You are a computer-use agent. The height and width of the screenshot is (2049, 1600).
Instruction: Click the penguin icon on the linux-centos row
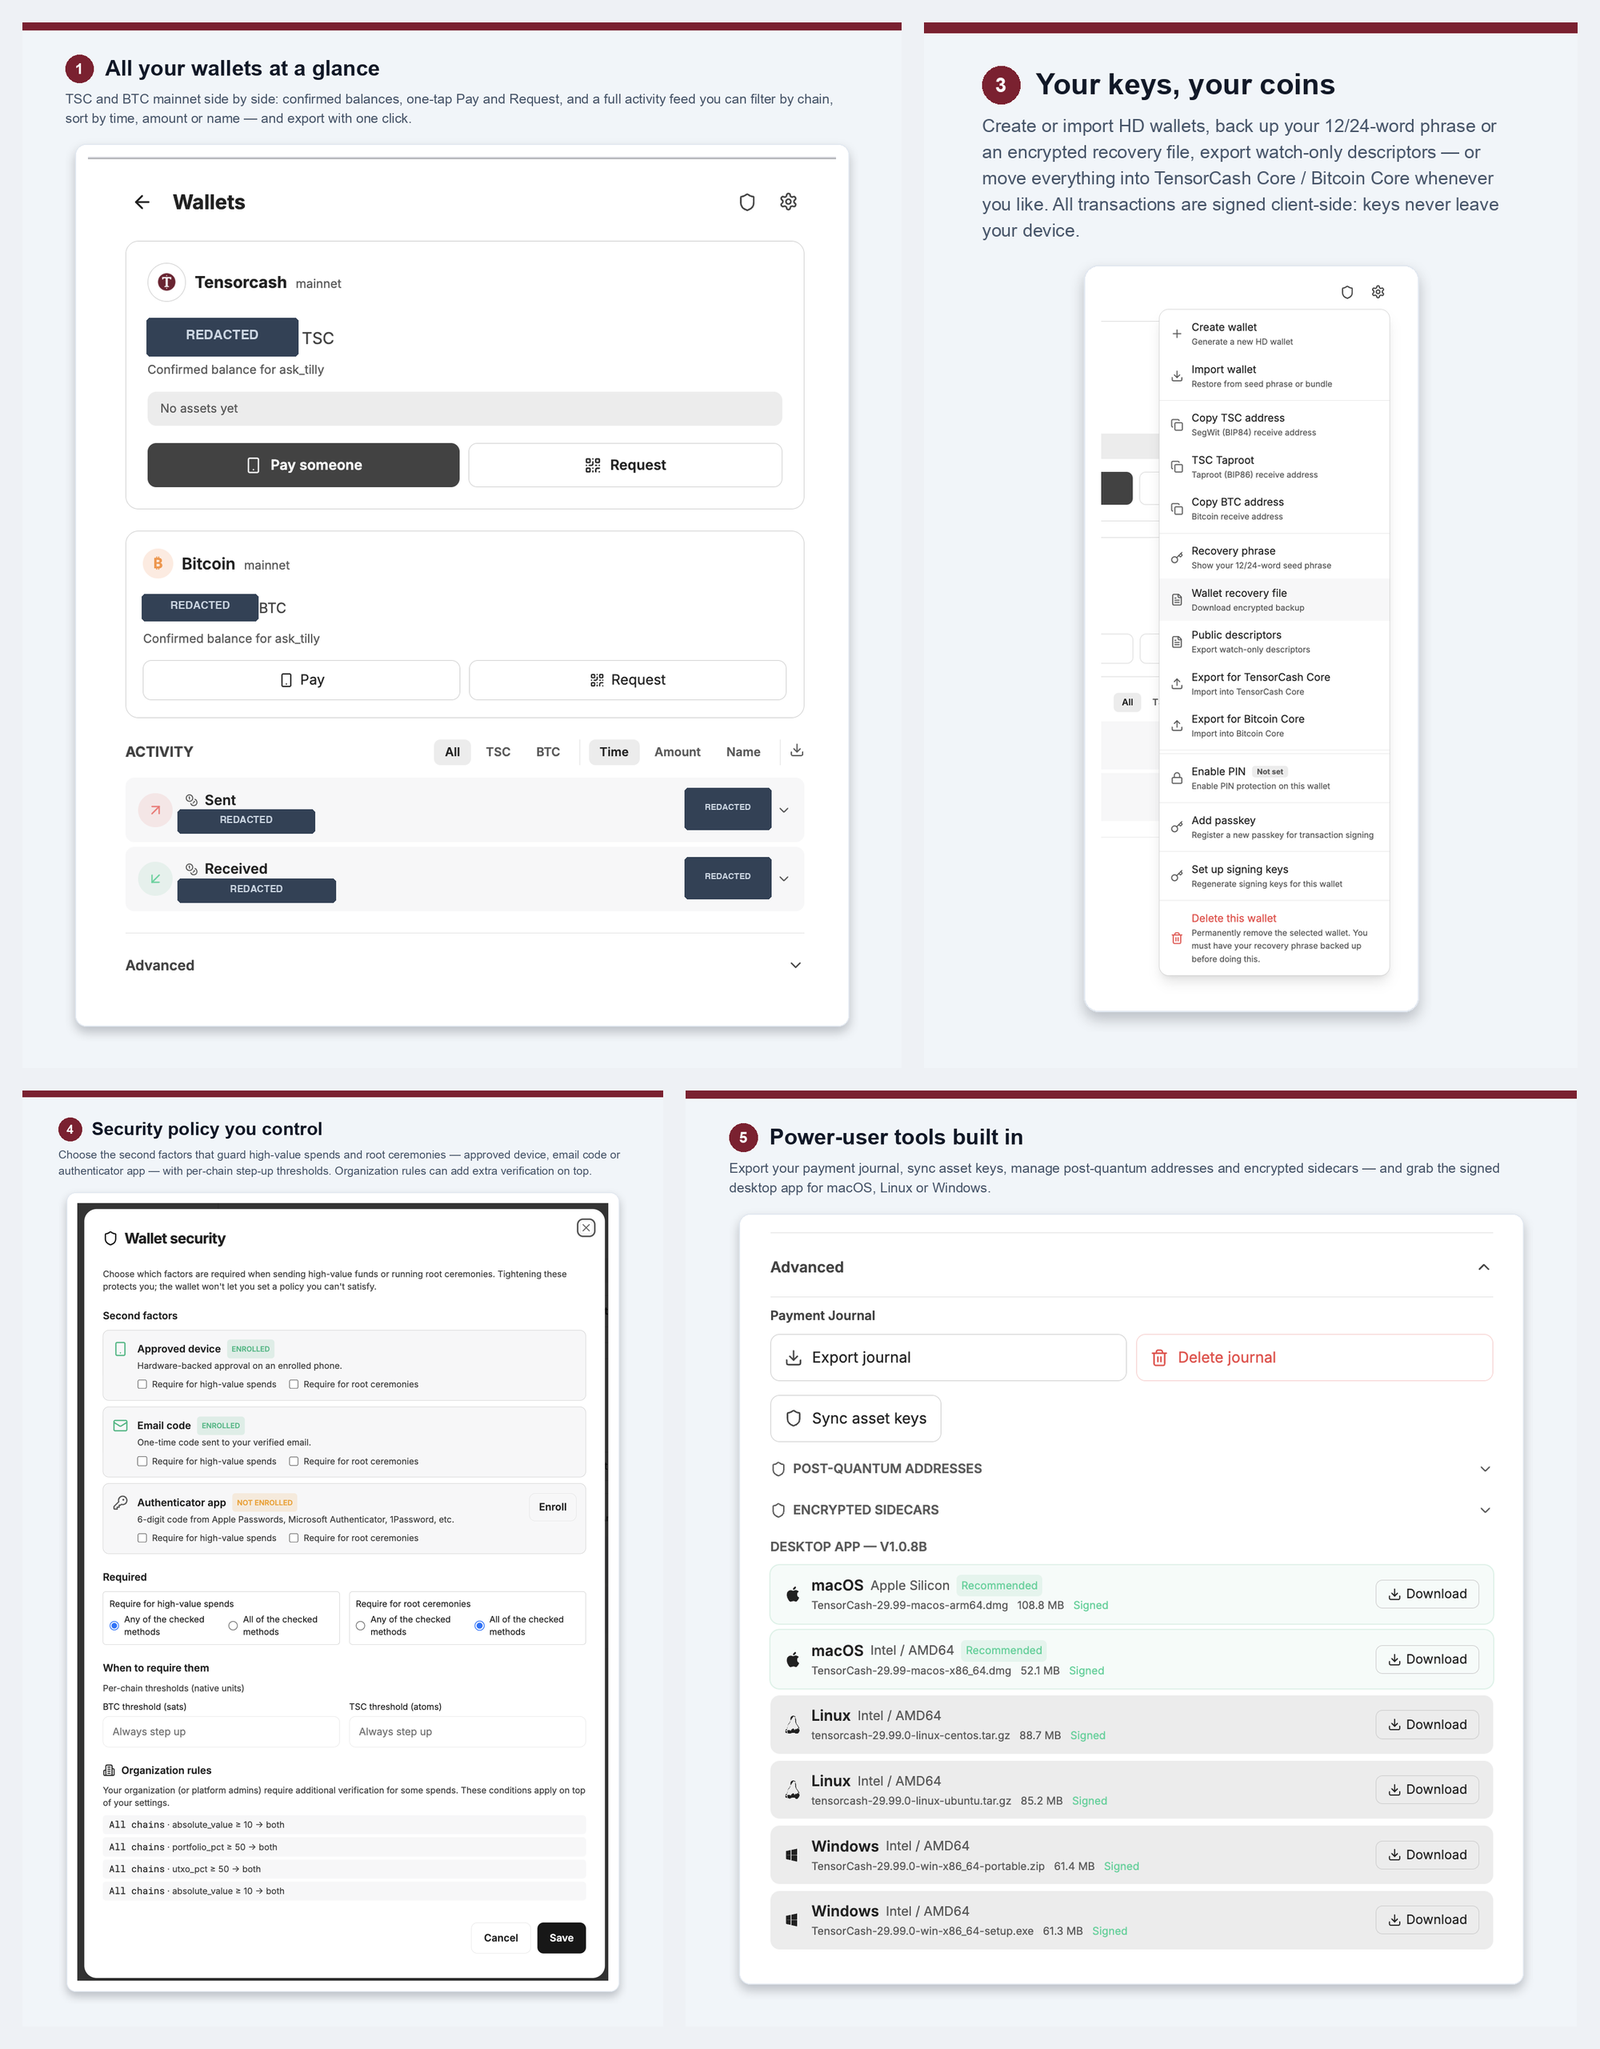pos(792,1725)
